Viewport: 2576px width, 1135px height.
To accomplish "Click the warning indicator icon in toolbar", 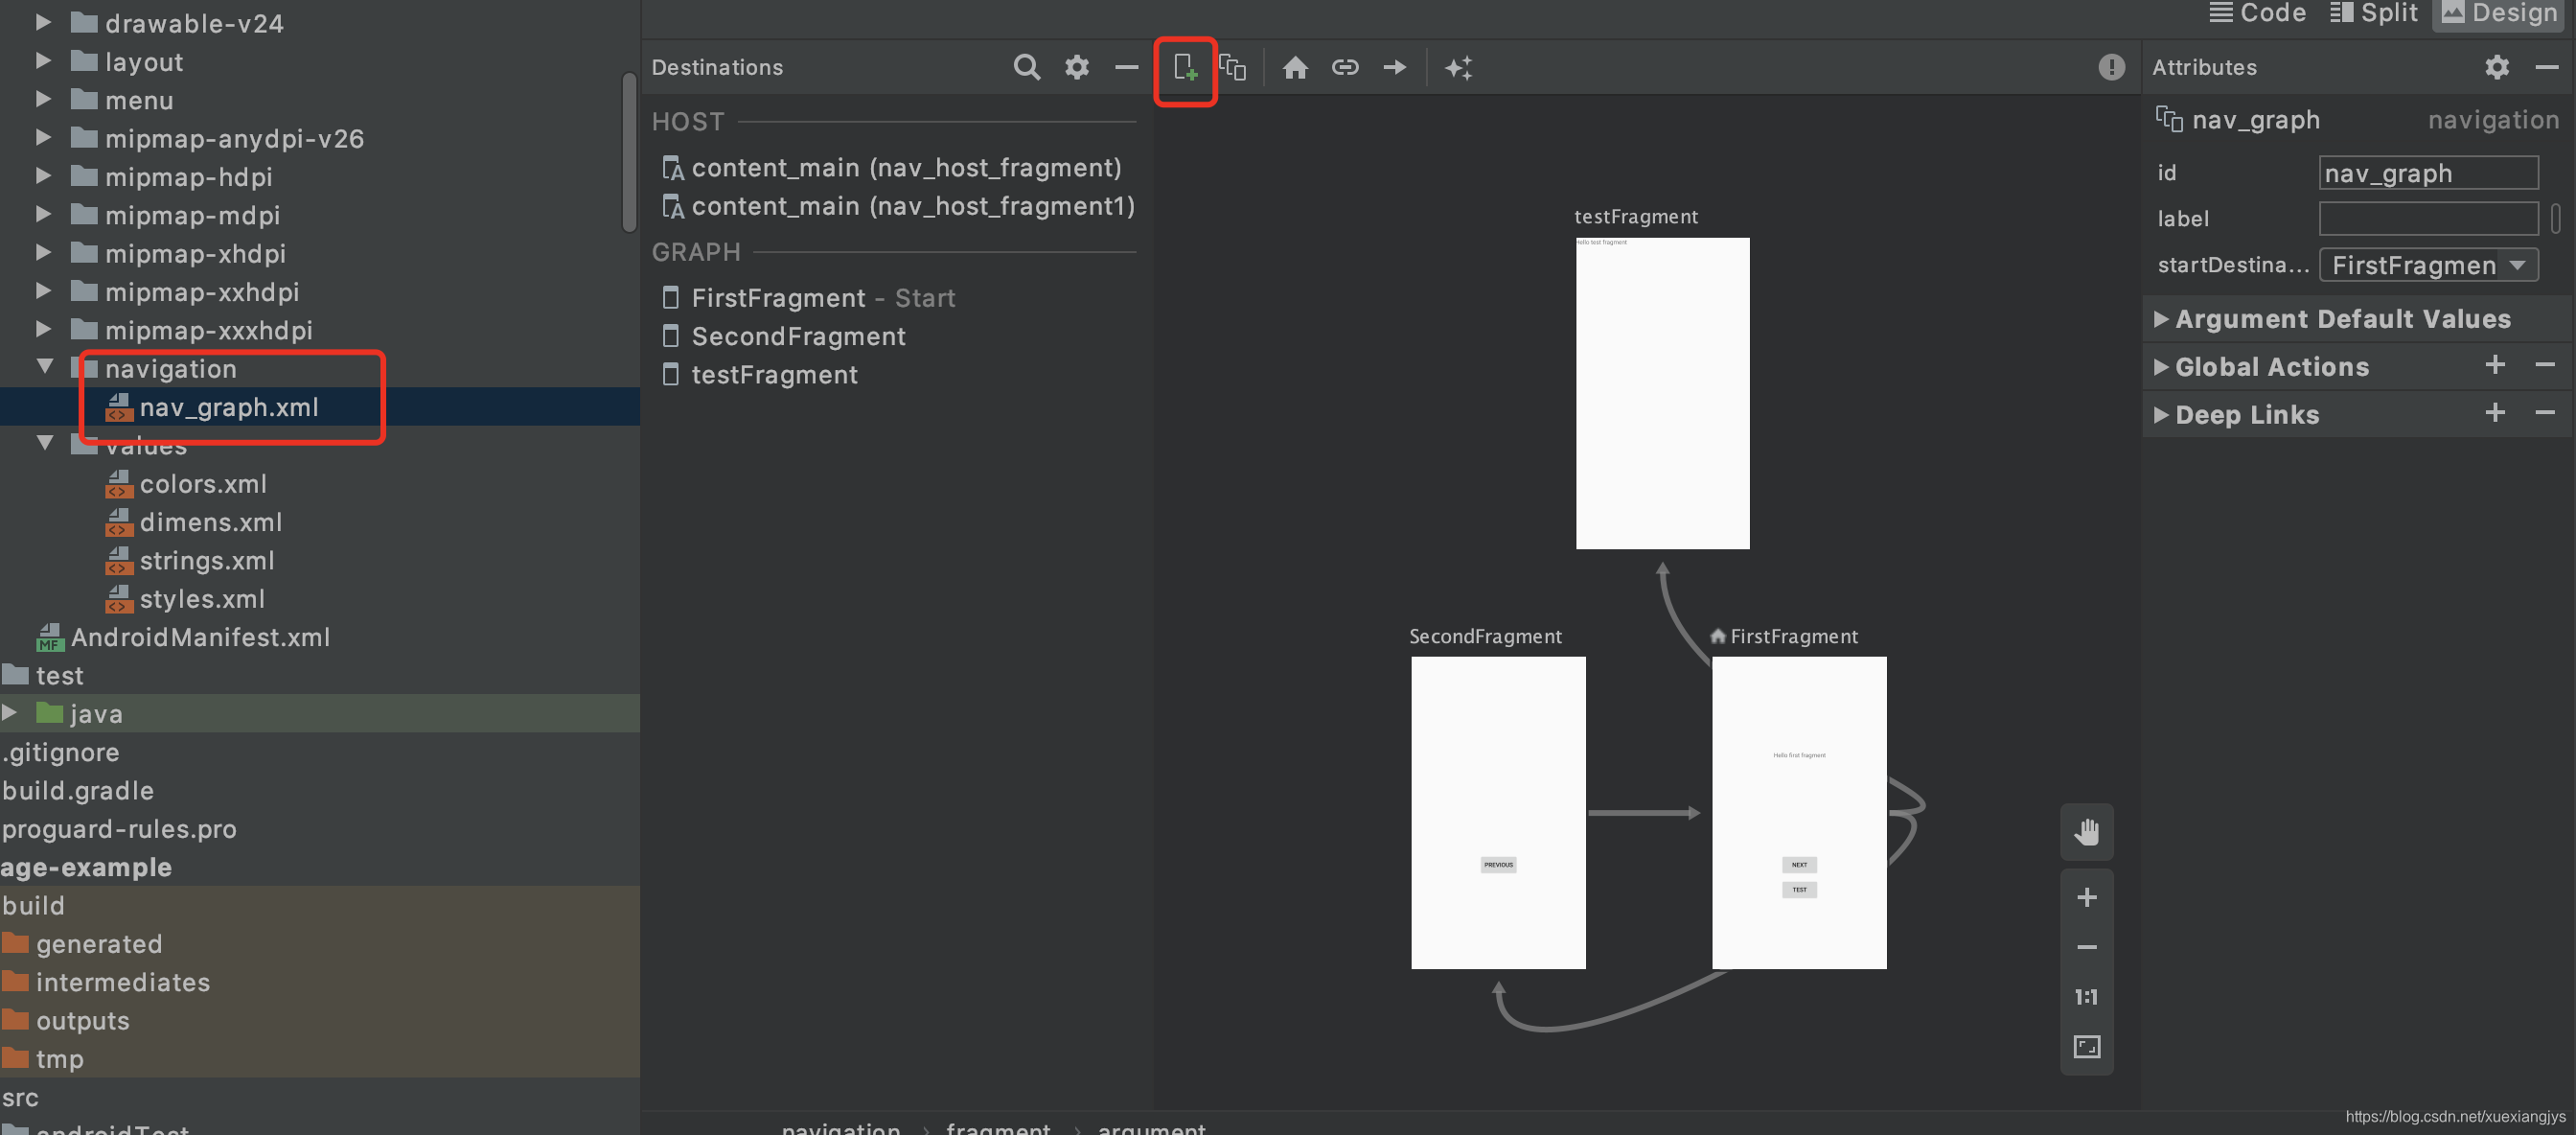I will point(2111,68).
